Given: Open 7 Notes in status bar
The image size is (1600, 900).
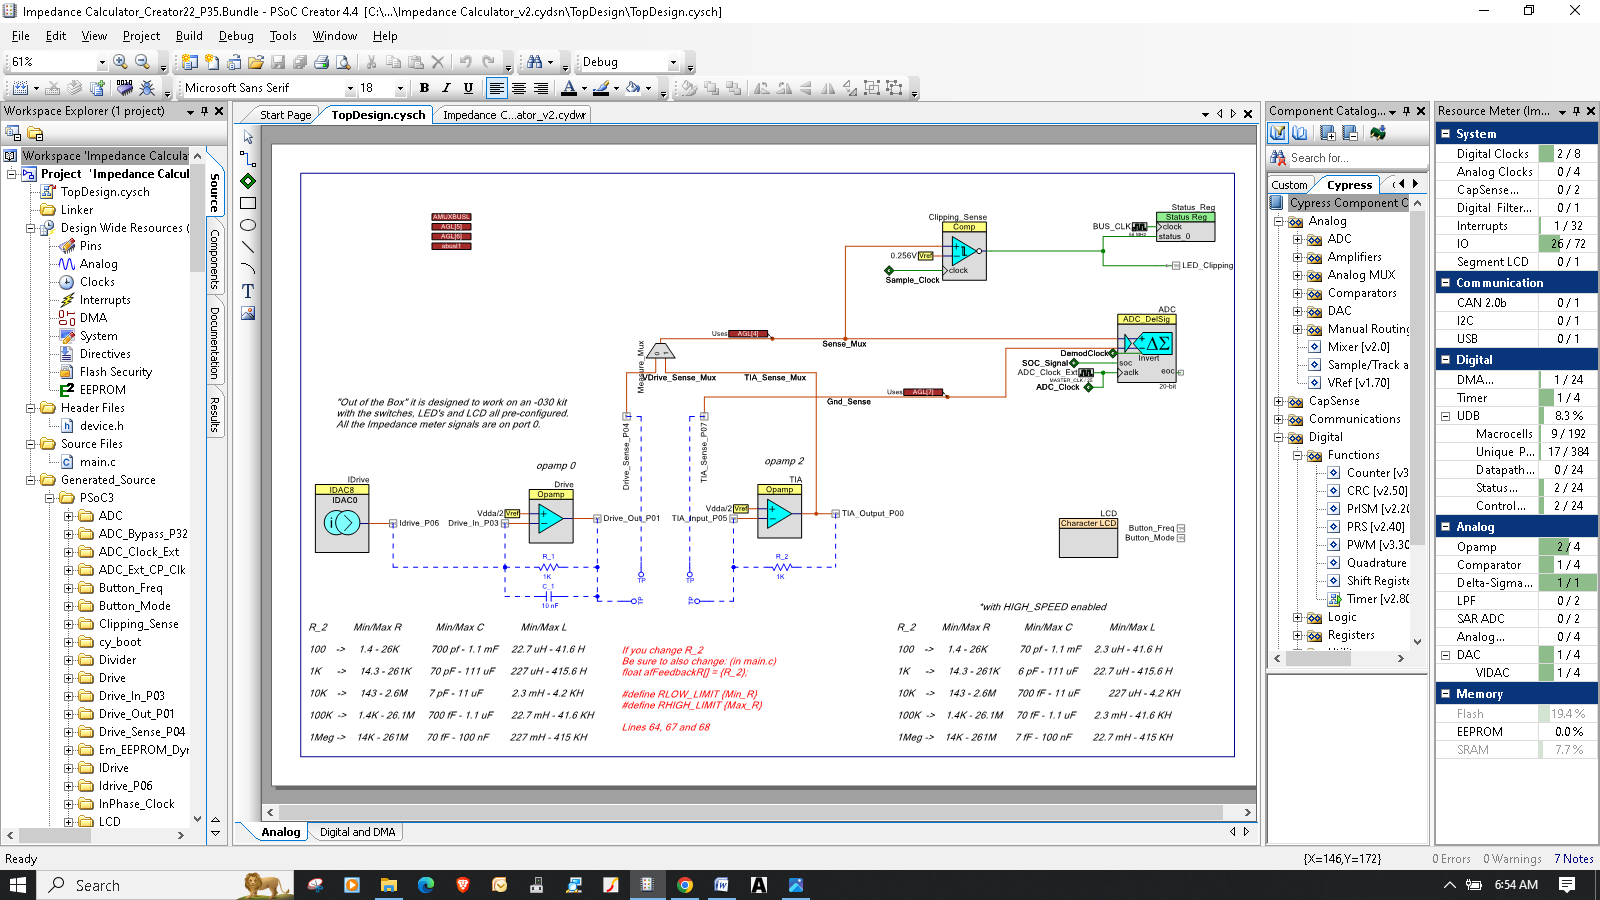Looking at the screenshot, I should (1574, 859).
